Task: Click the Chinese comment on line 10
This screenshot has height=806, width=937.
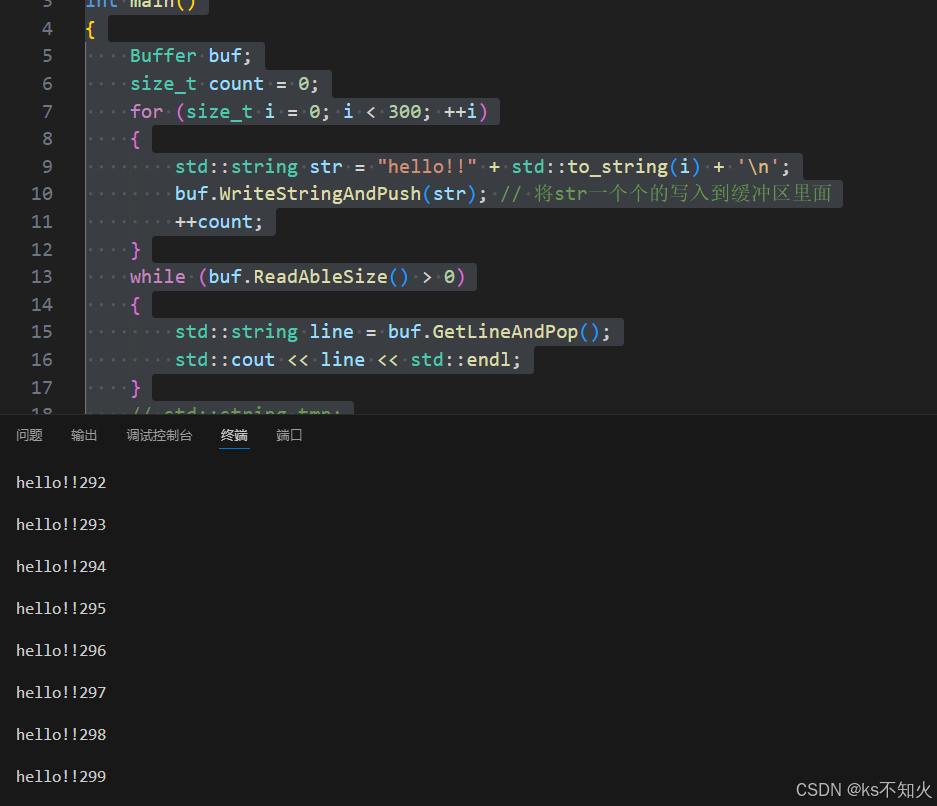Action: coord(666,194)
